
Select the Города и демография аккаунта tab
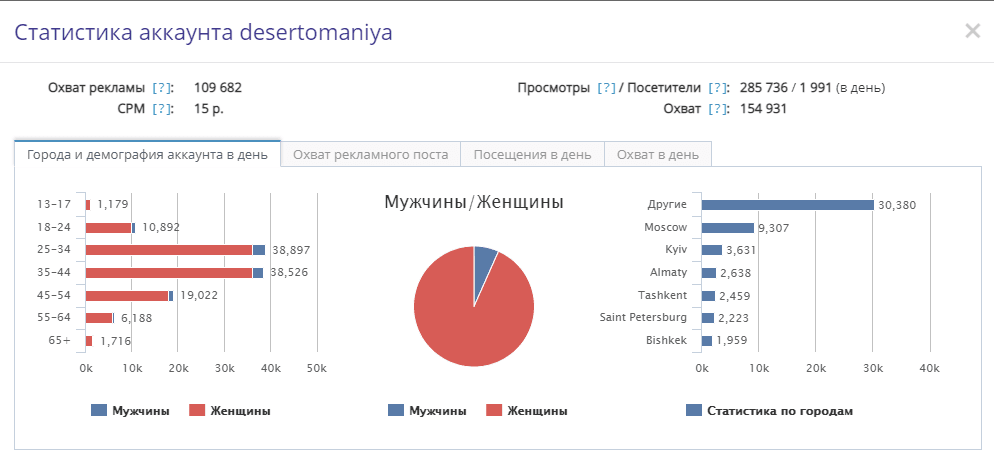click(147, 155)
